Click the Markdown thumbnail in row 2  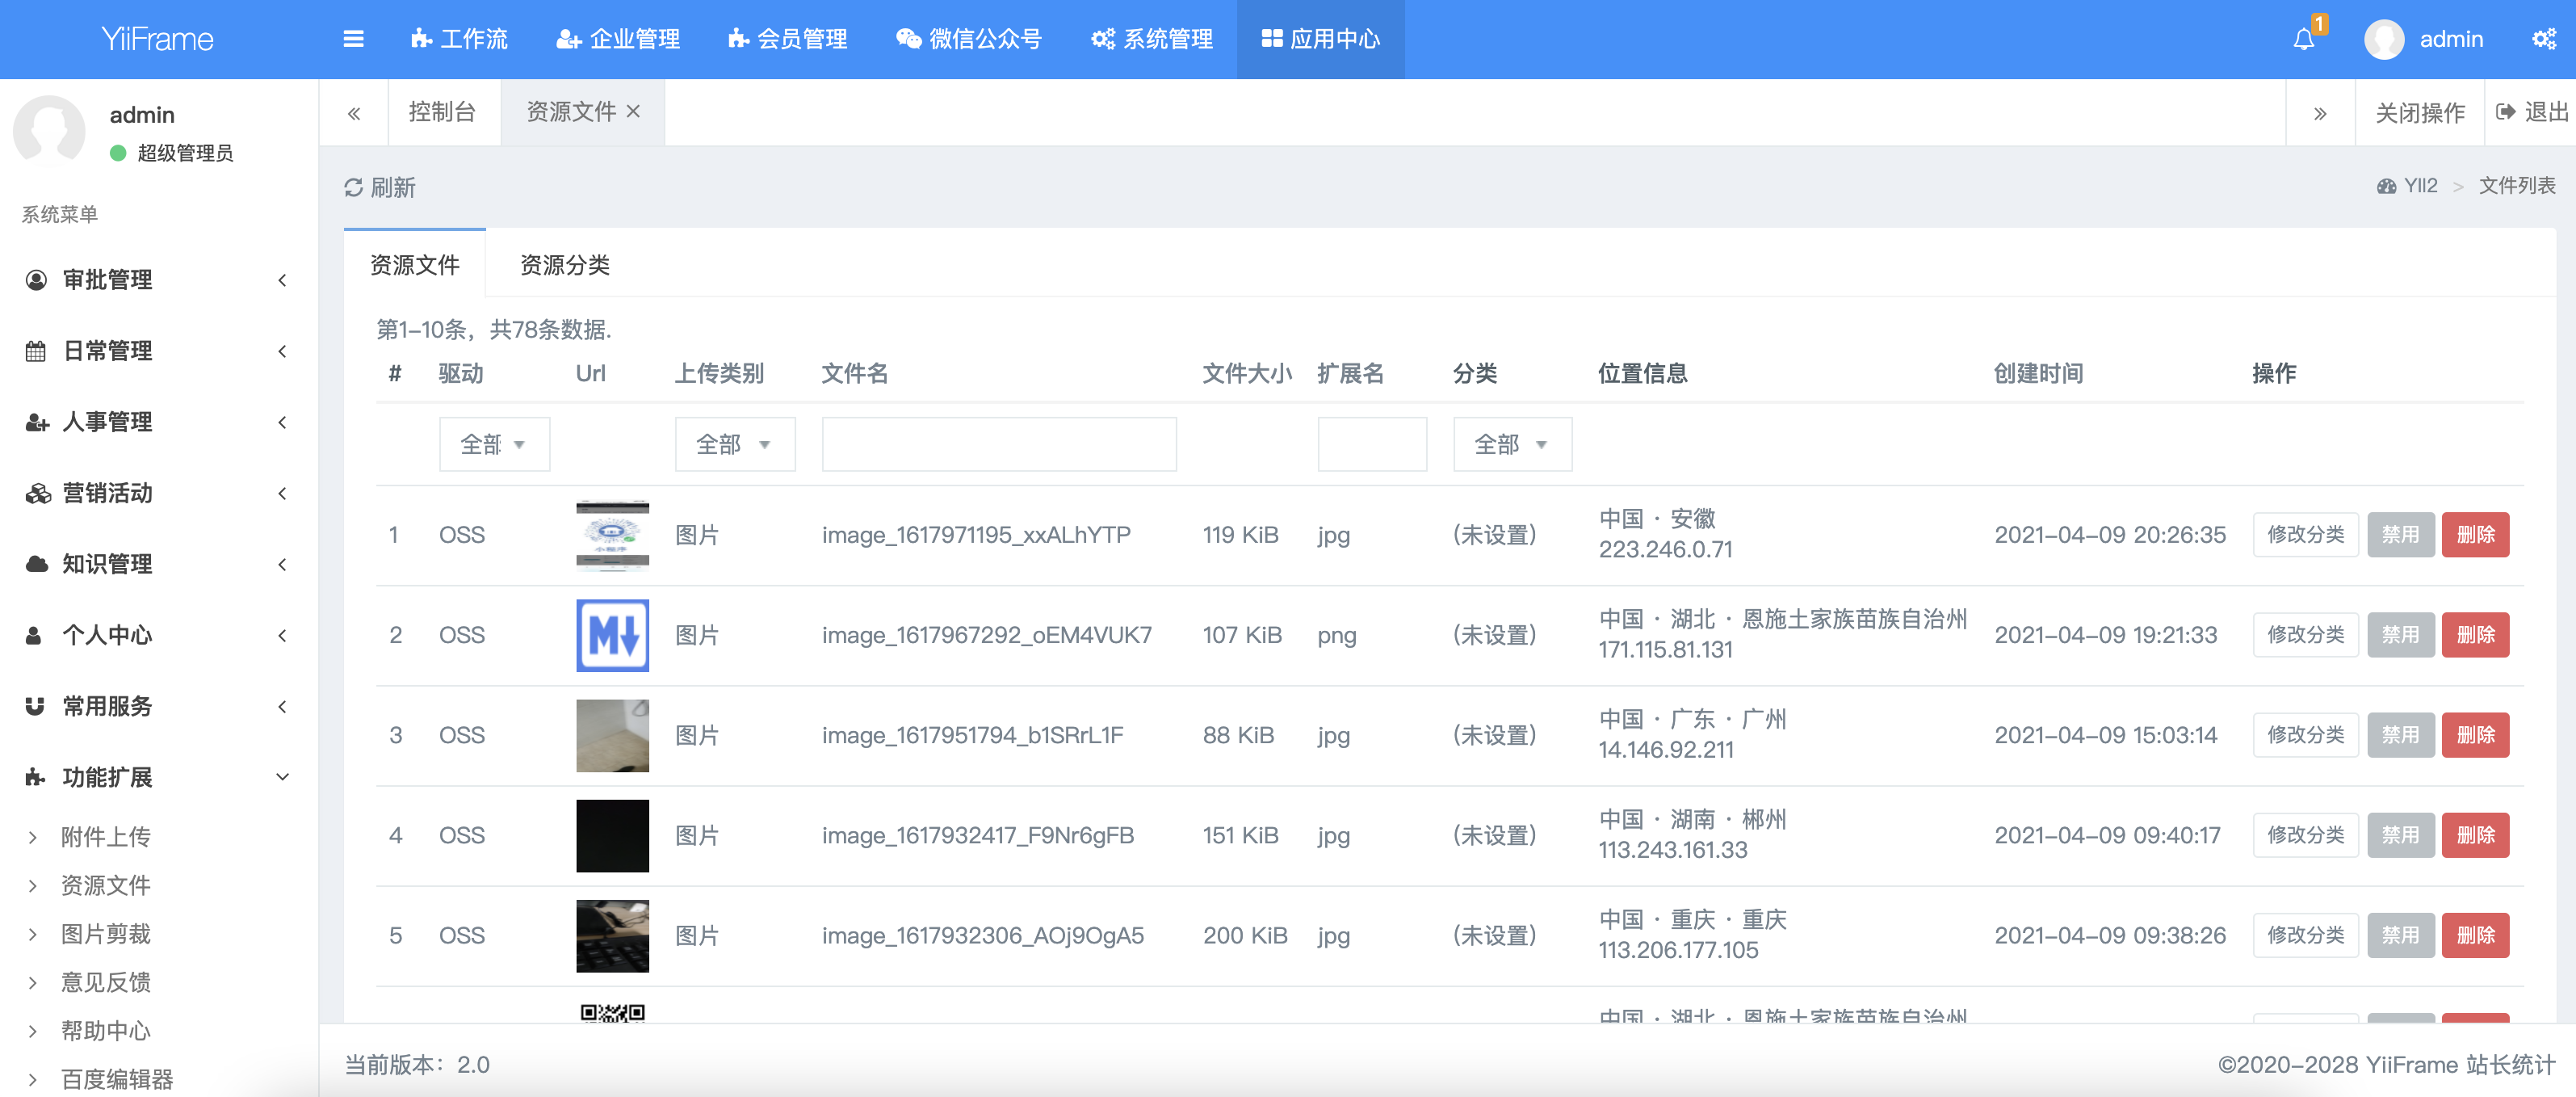(x=612, y=635)
